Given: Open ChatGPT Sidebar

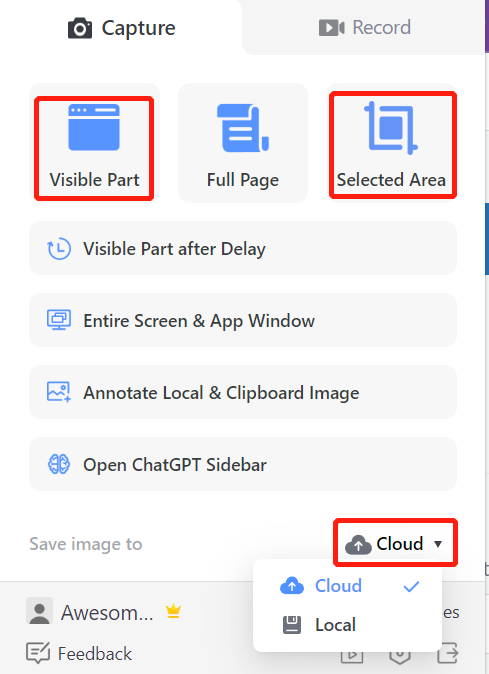Looking at the screenshot, I should (x=243, y=464).
